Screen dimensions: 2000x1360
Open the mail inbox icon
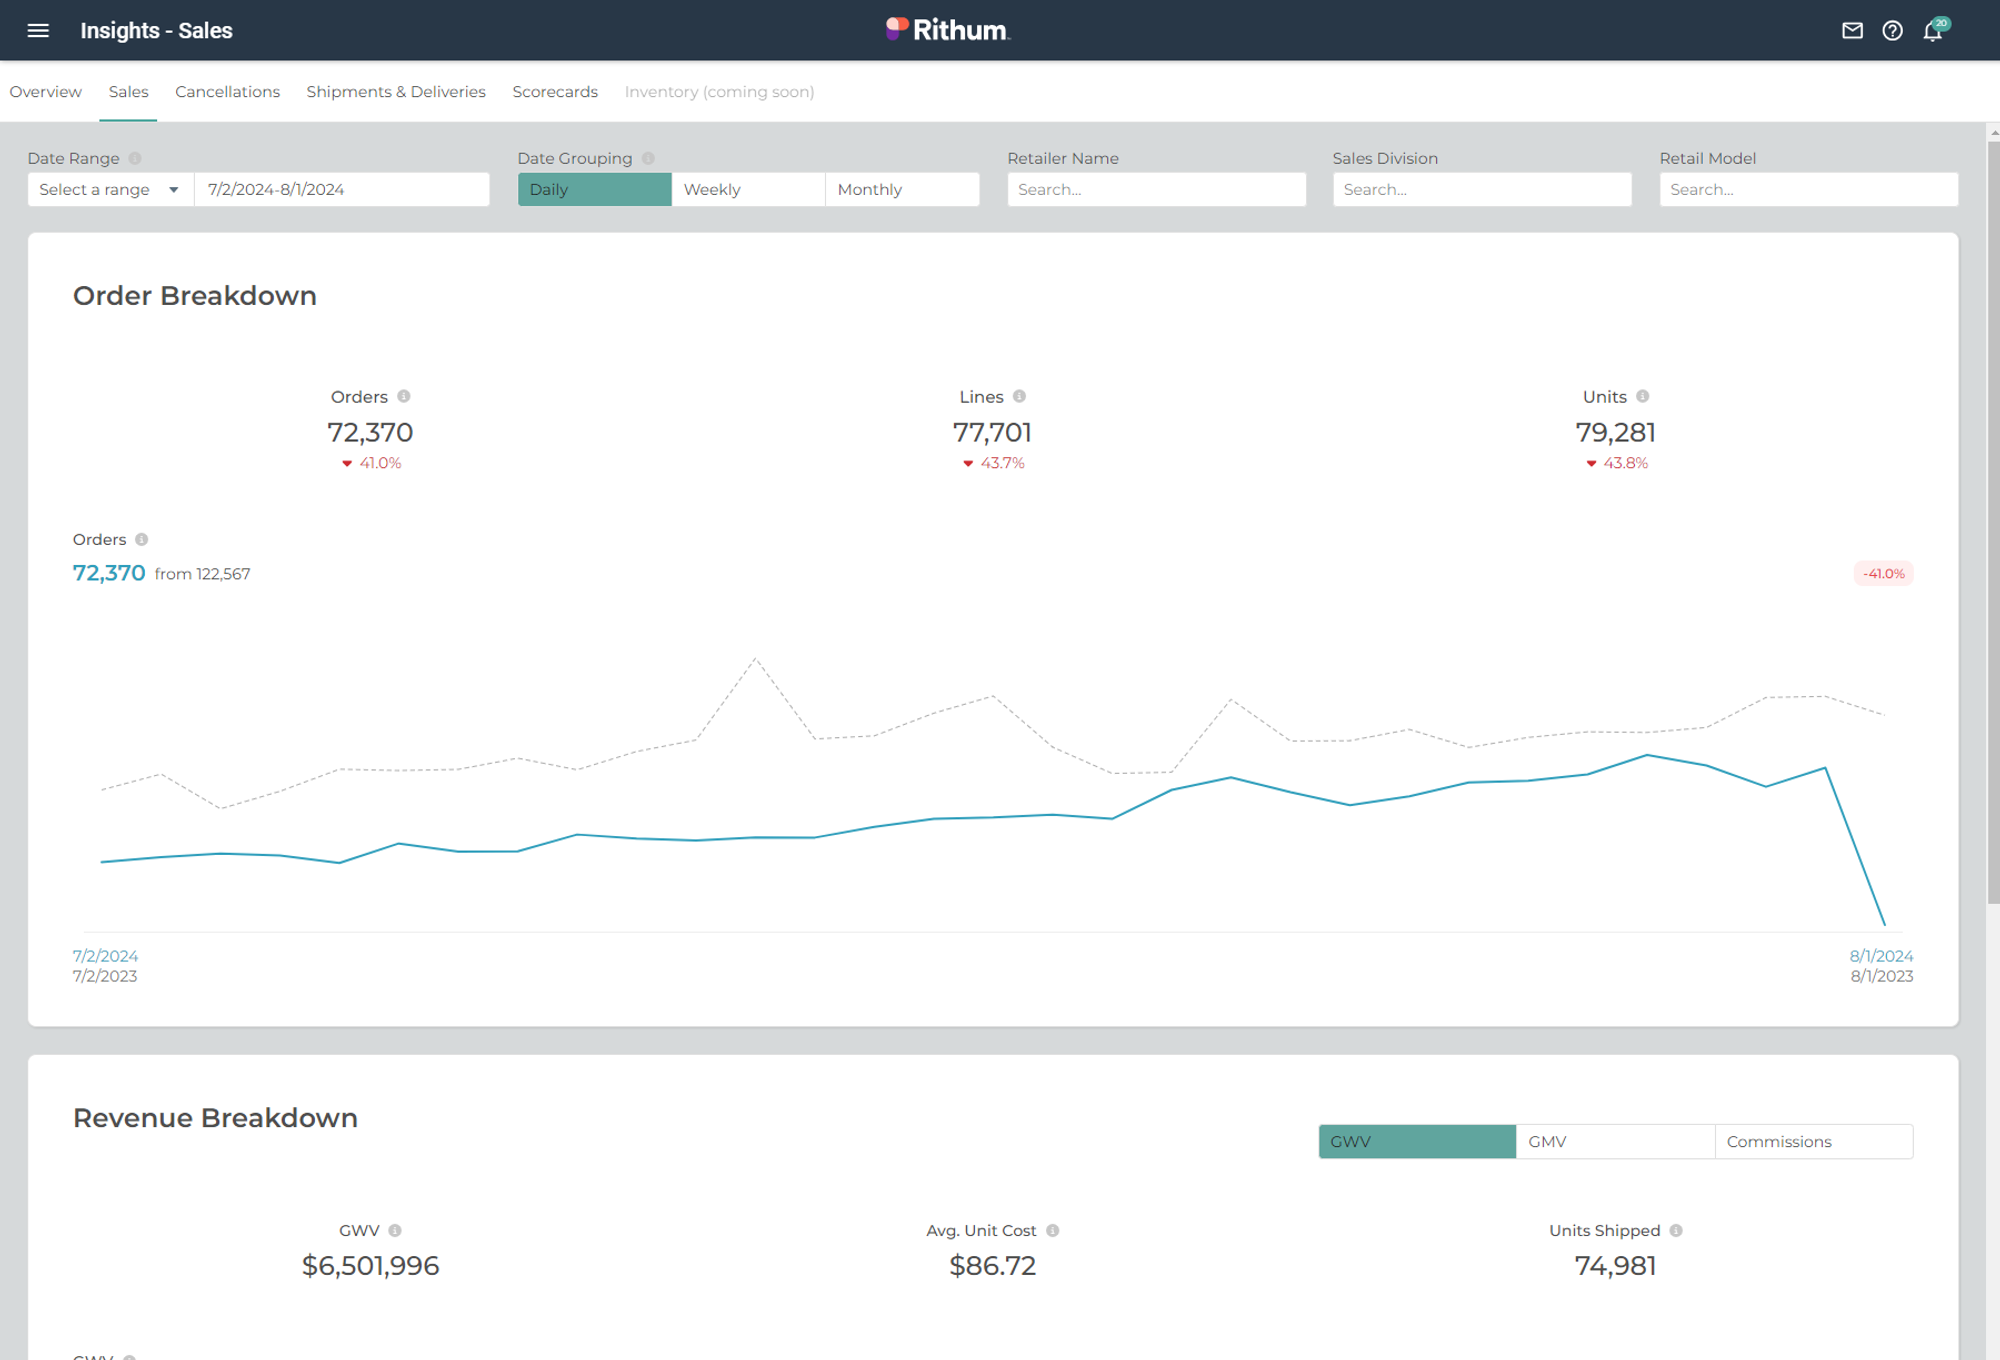pyautogui.click(x=1852, y=30)
